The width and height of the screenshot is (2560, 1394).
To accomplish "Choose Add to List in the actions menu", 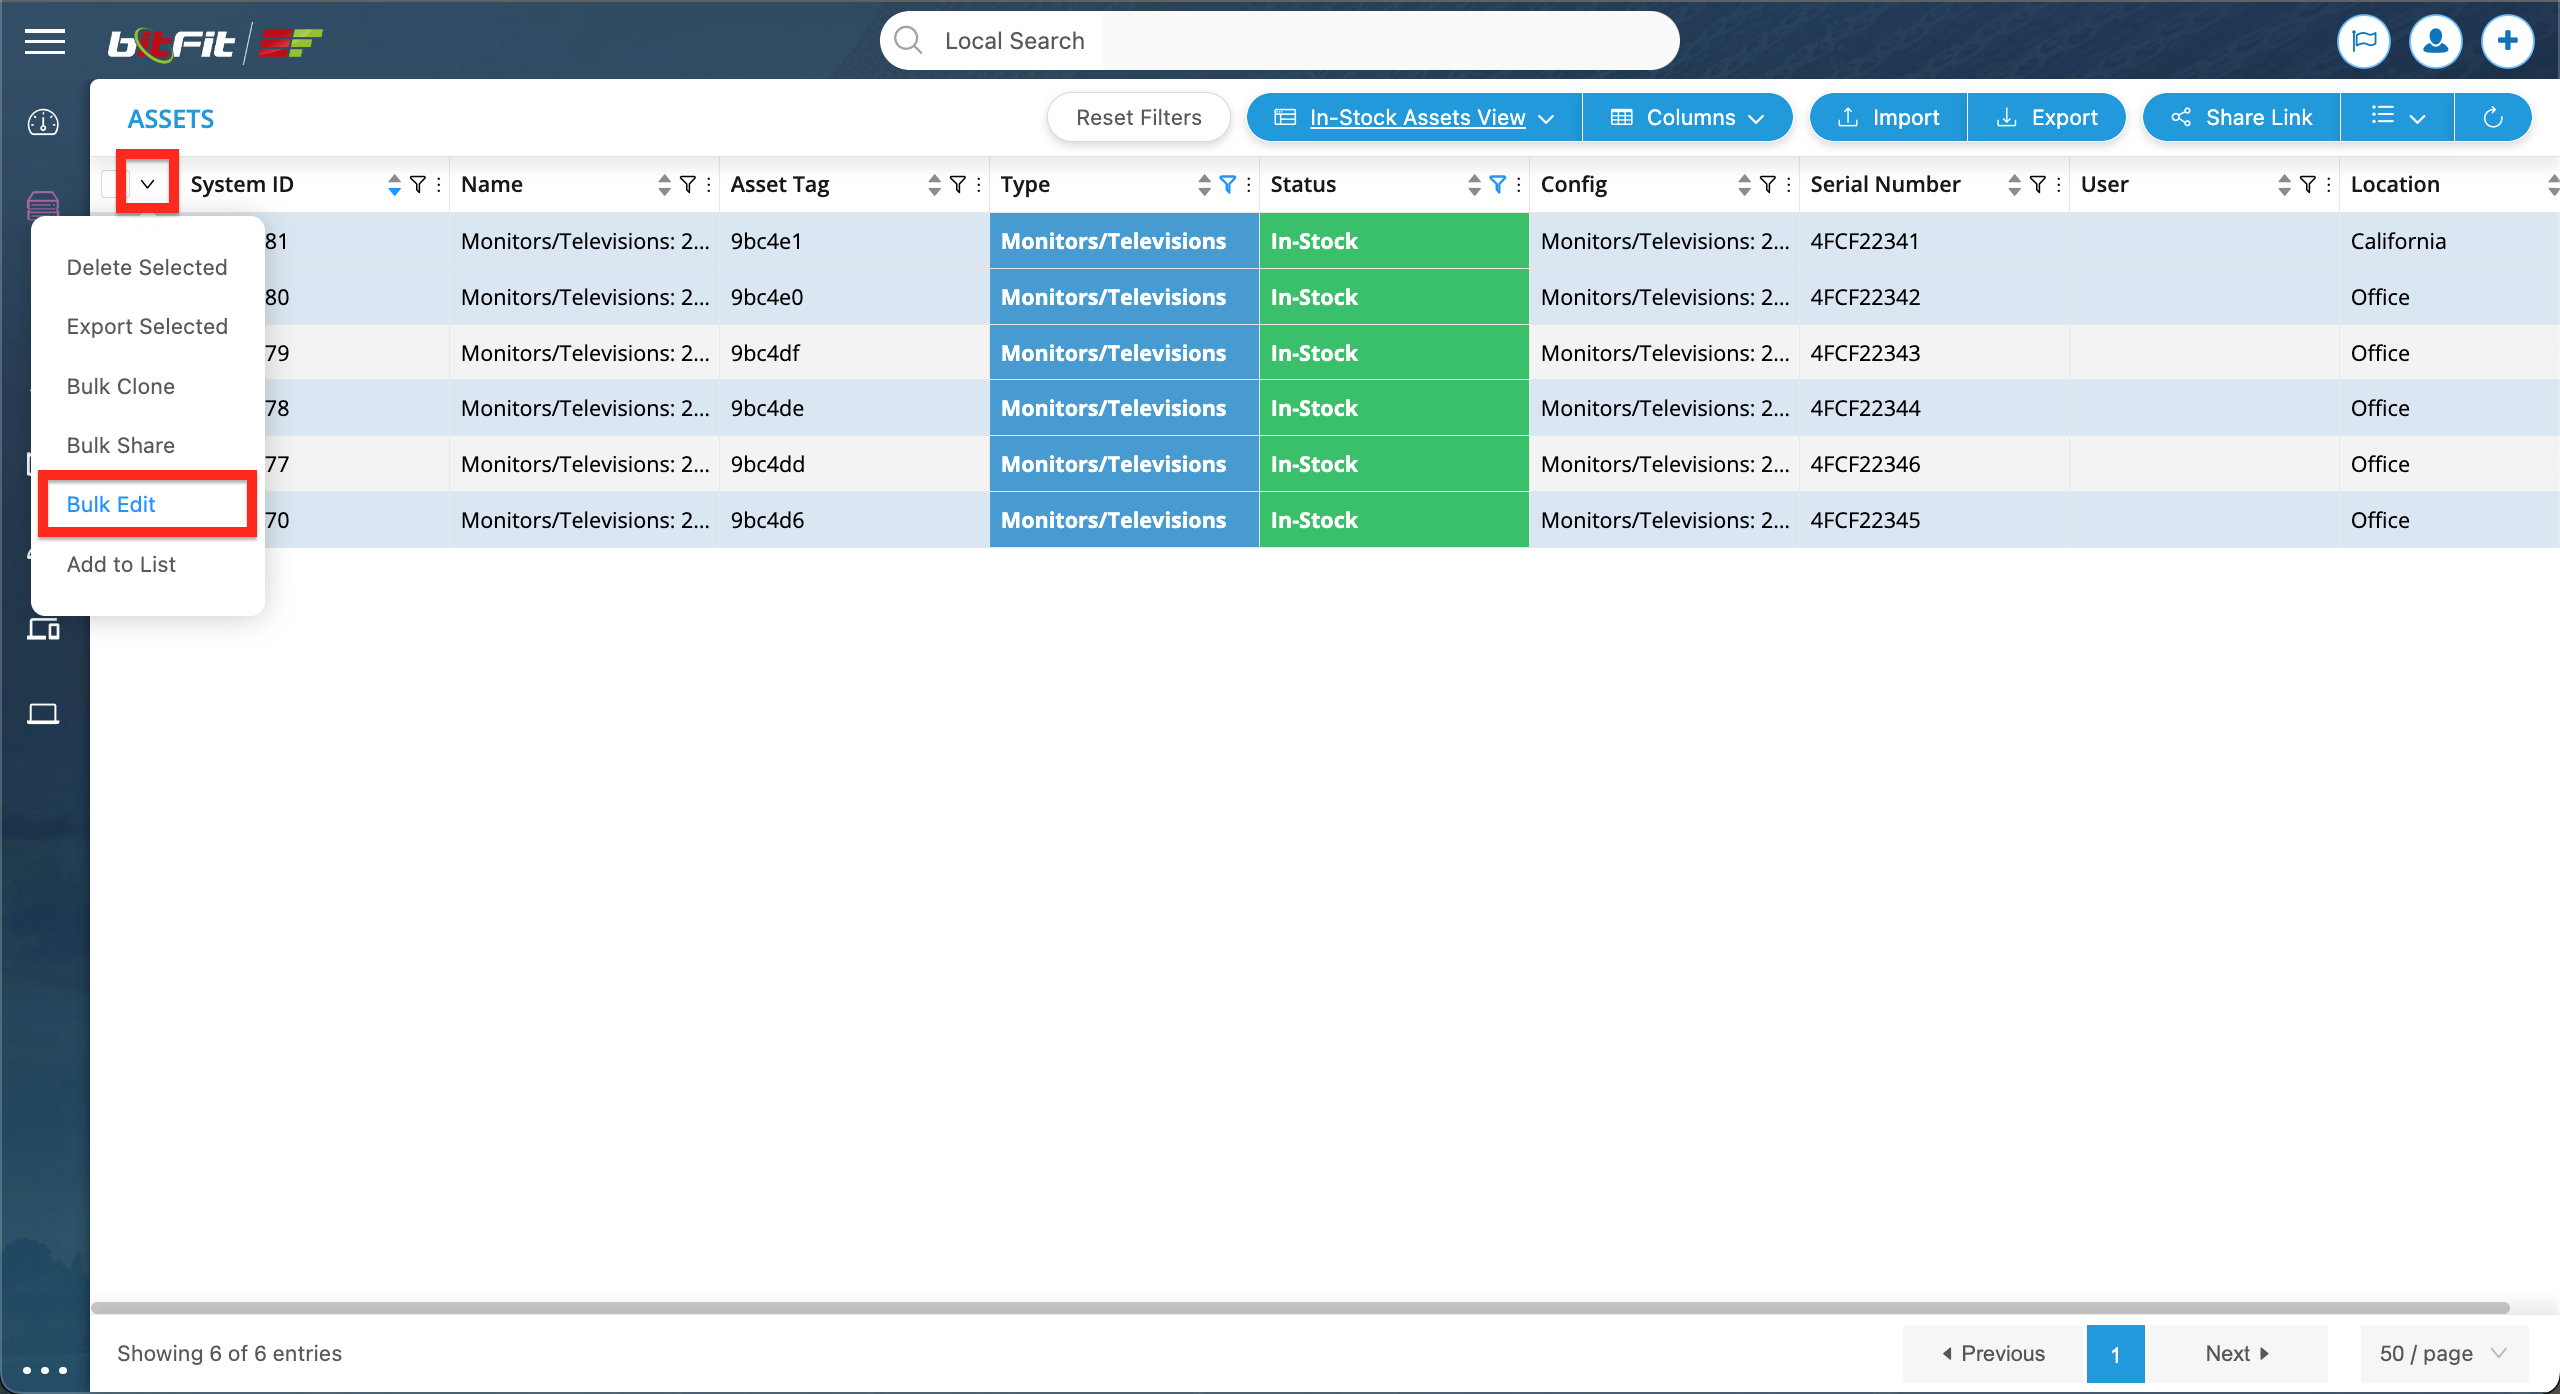I will (x=121, y=564).
